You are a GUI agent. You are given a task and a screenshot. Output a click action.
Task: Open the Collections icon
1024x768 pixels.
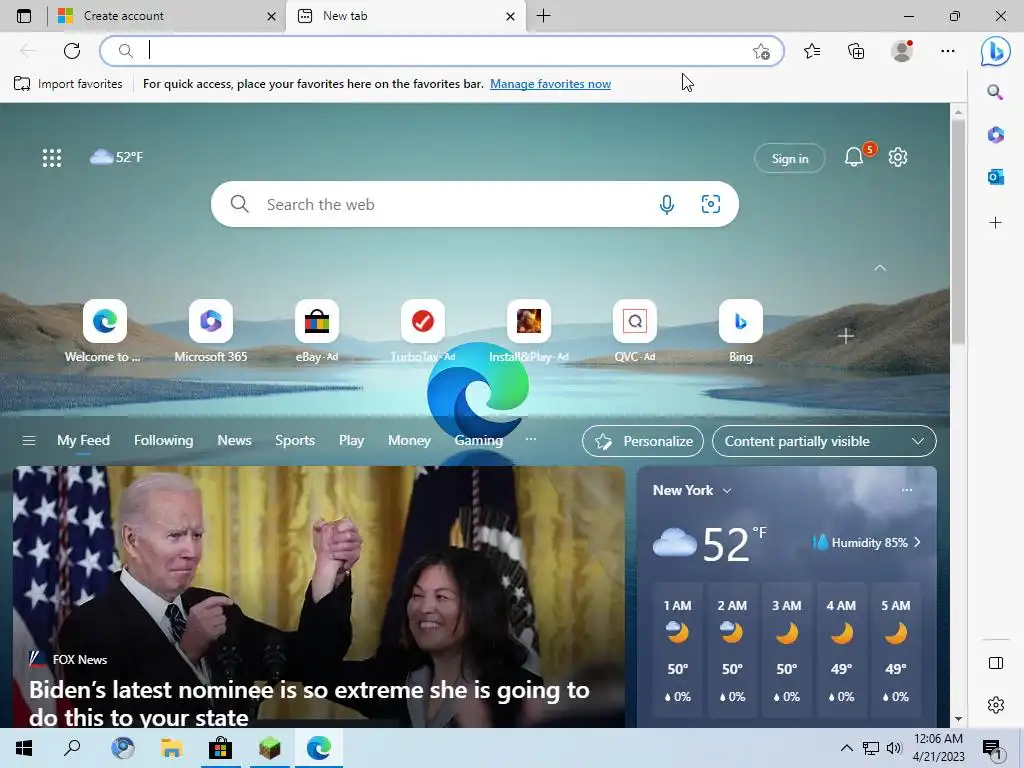tap(856, 50)
